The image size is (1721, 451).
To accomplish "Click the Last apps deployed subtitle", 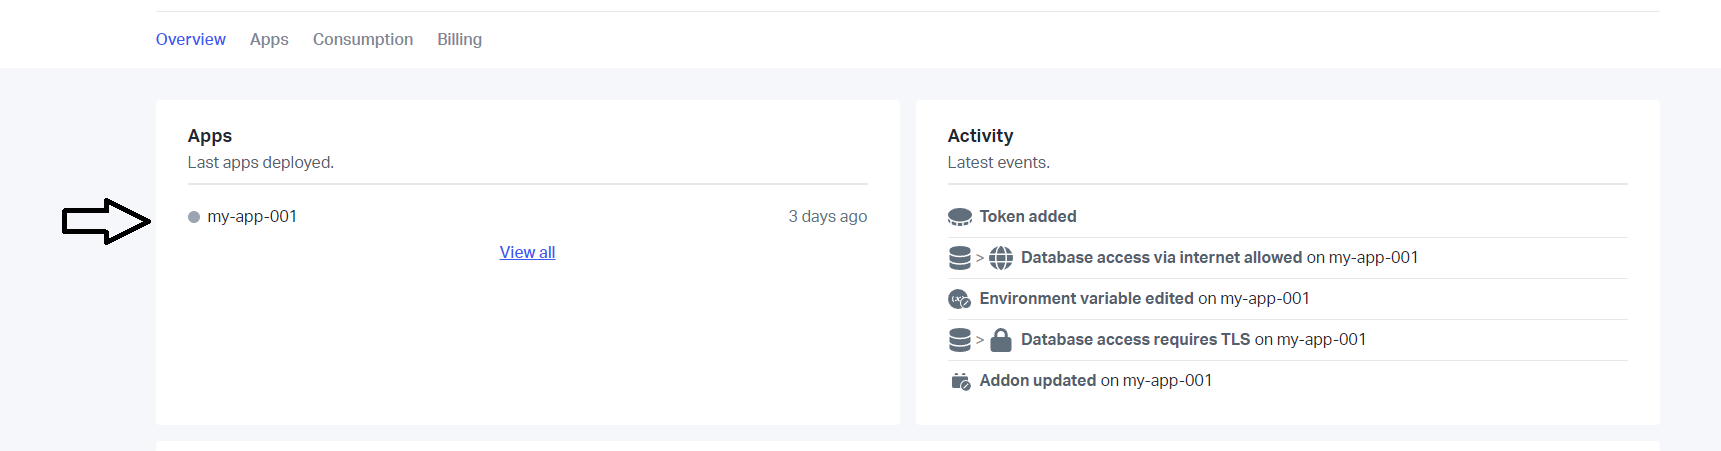I will pyautogui.click(x=260, y=162).
